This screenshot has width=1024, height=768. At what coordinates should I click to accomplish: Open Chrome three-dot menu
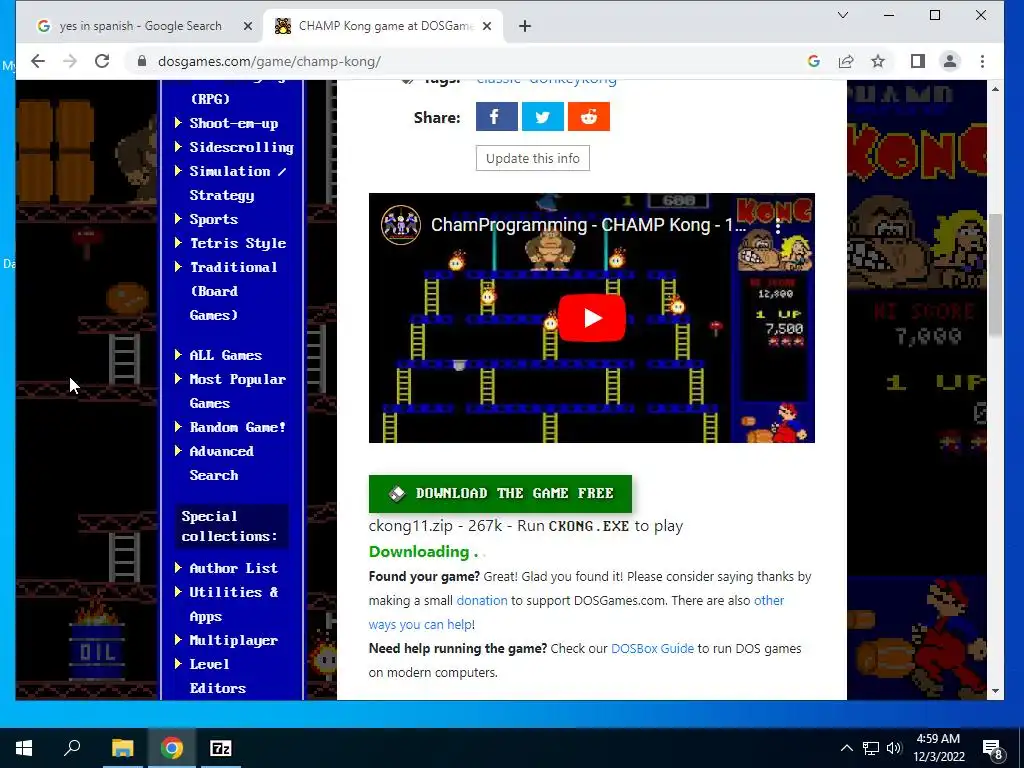[x=982, y=61]
